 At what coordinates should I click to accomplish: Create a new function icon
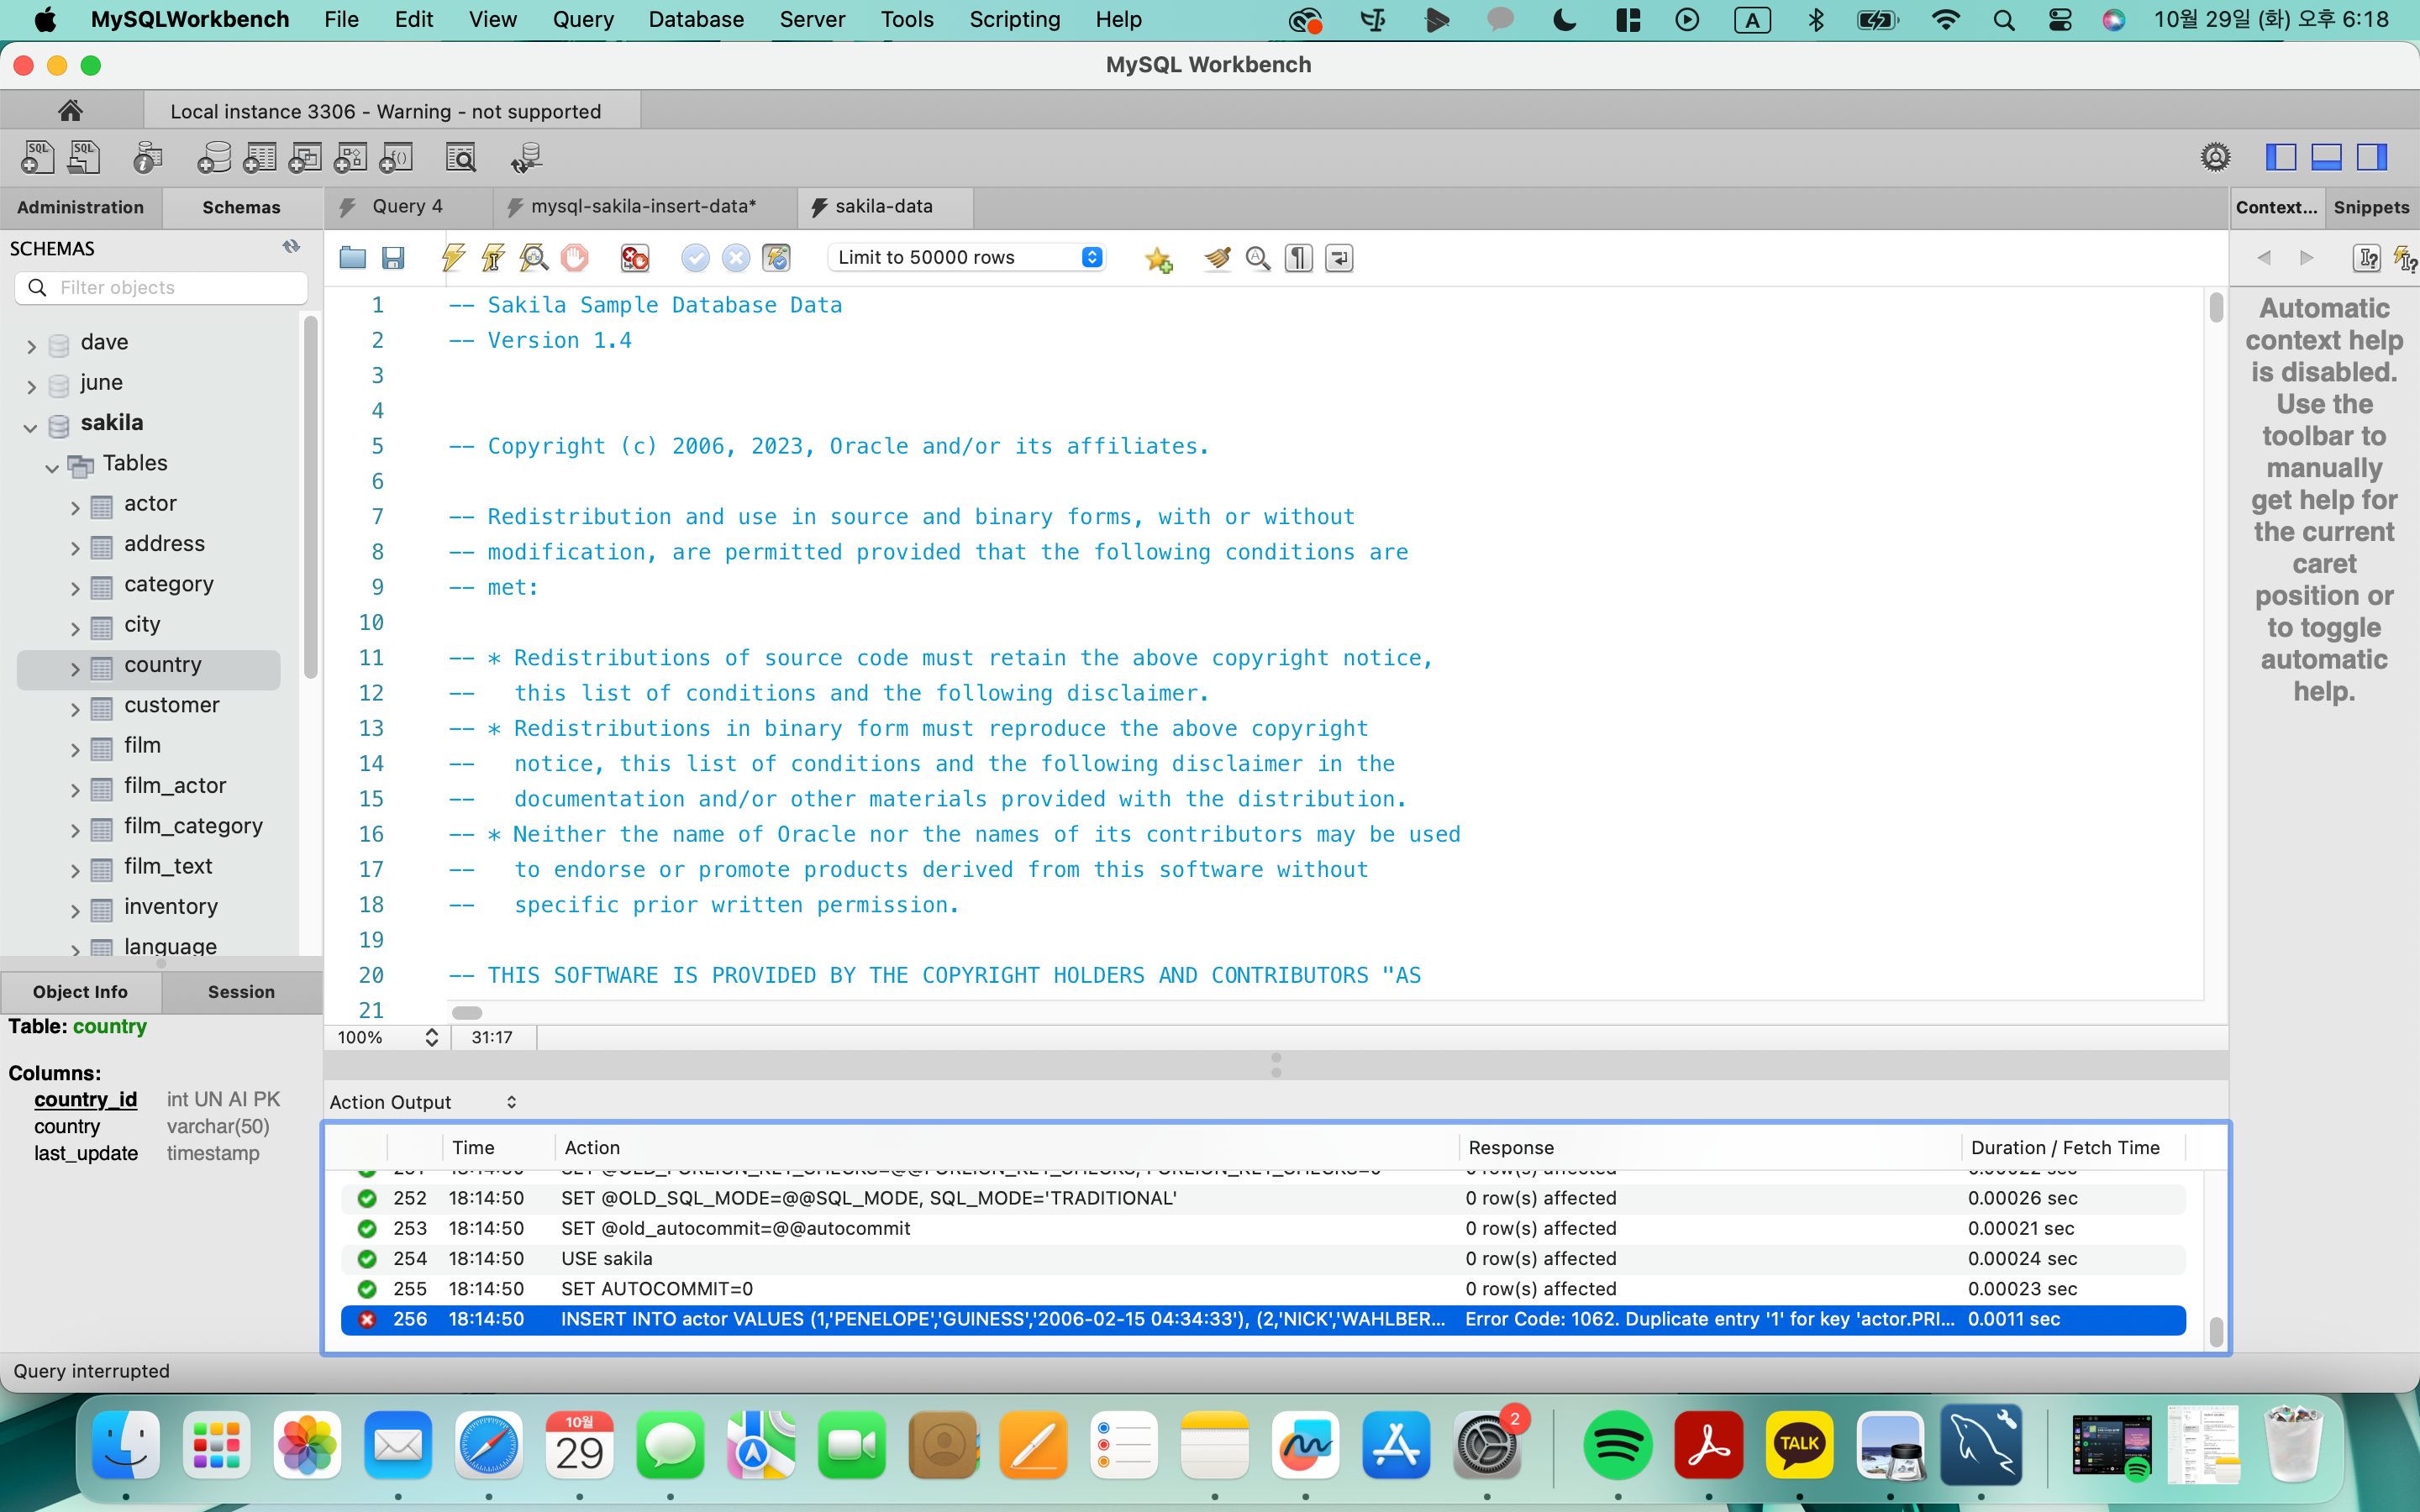pos(397,157)
